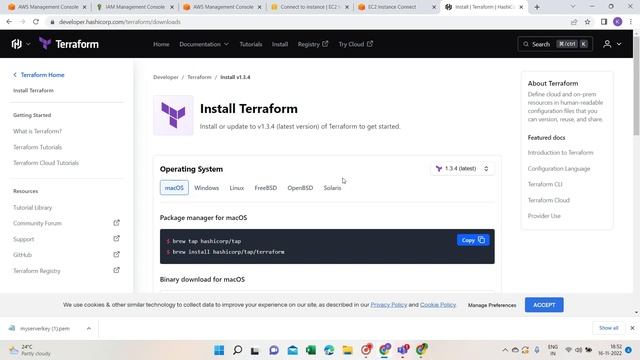Accept the cookies
Viewport: 640px width, 360px height.
point(544,305)
